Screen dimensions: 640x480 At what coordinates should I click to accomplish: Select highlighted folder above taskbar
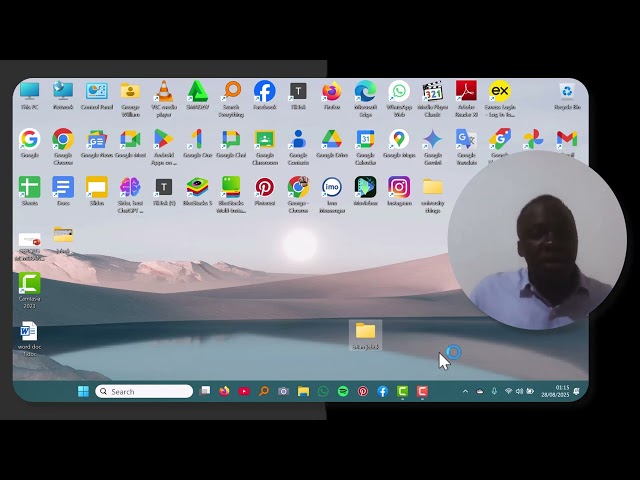[x=365, y=336]
